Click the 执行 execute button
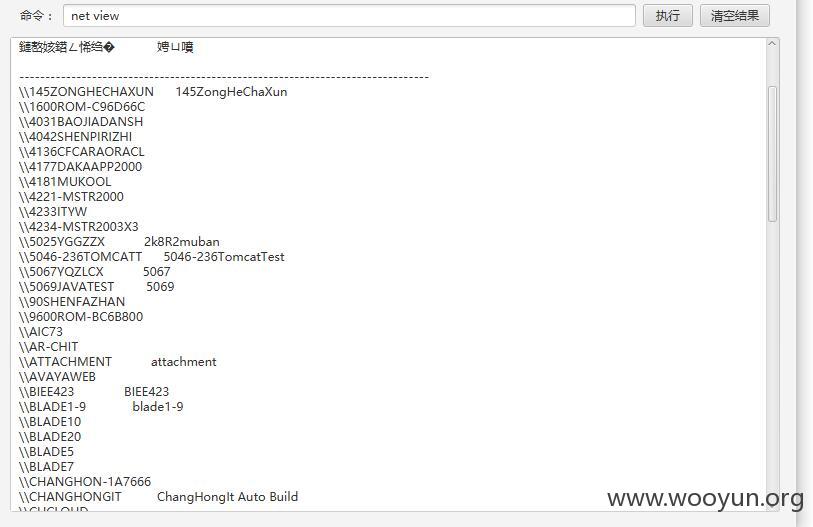The image size is (813, 527). coord(667,16)
